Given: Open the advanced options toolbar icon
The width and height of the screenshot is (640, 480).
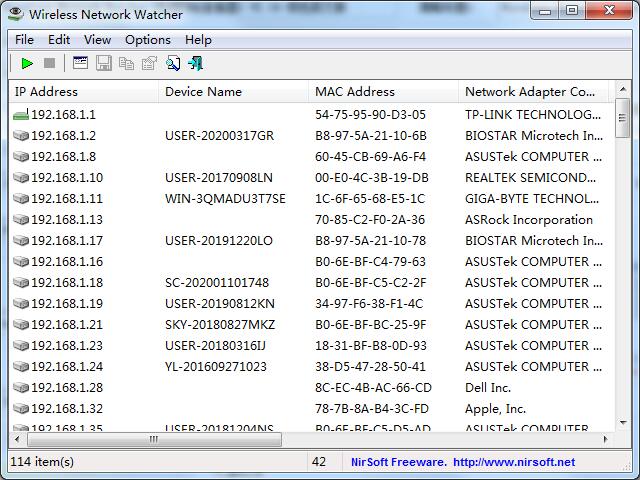Looking at the screenshot, I should [80, 63].
